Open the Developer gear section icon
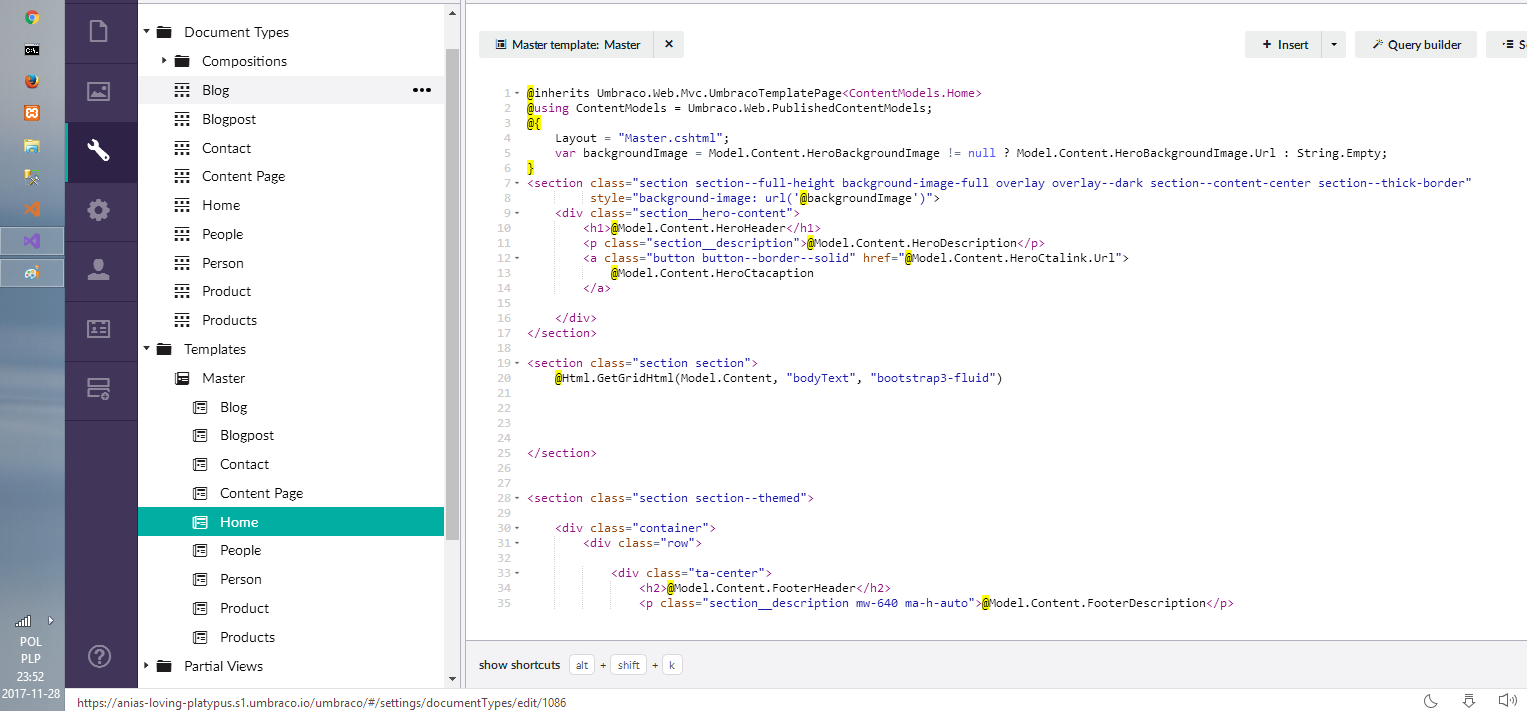The image size is (1527, 711). [x=99, y=211]
